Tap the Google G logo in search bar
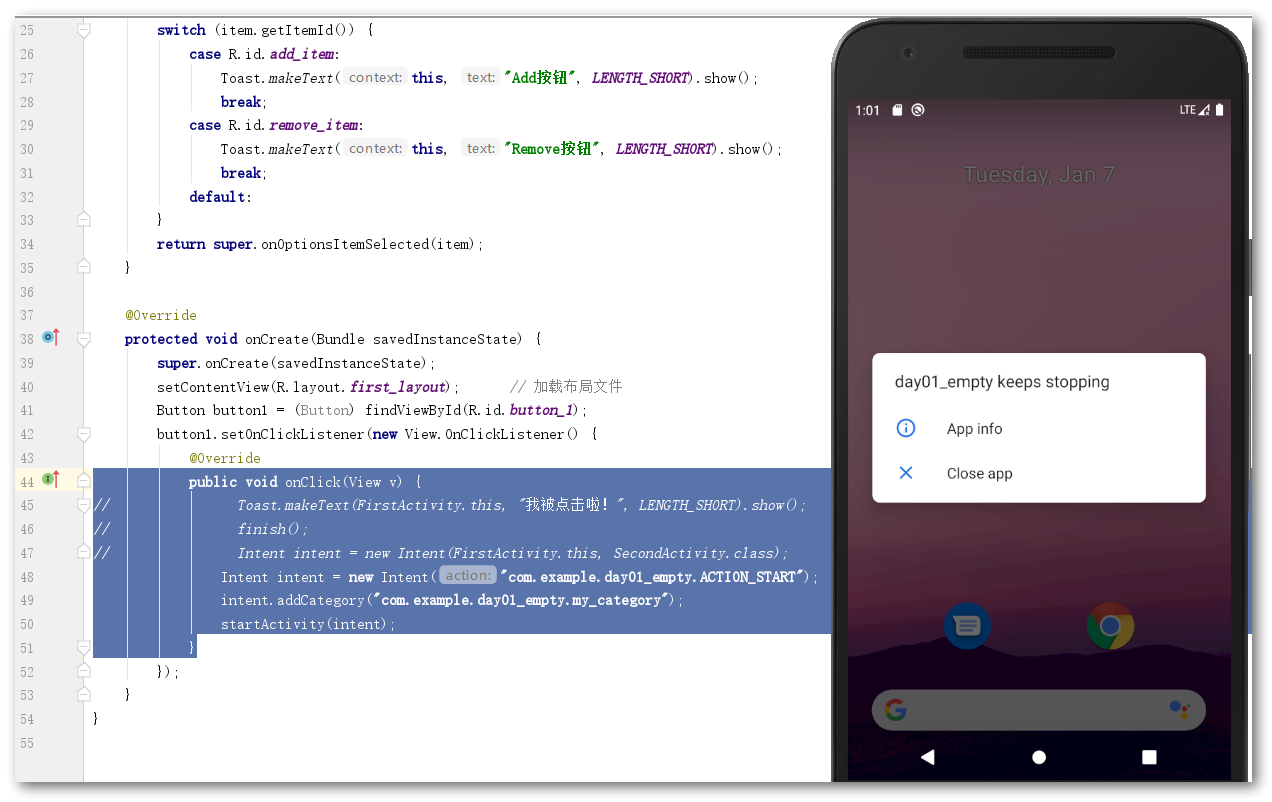This screenshot has height=802, width=1272. pos(896,710)
